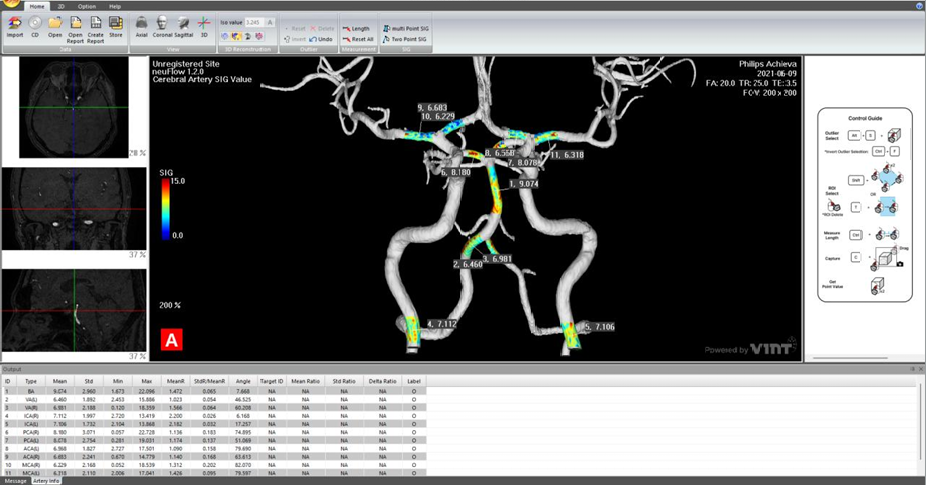Screen dimensions: 926x485
Task: Switch to the Message tab at bottom
Action: pos(15,481)
